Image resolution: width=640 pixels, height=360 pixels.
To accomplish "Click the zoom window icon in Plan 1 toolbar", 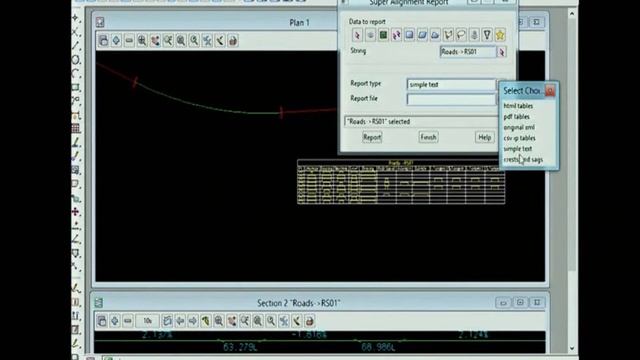I will tap(181, 40).
